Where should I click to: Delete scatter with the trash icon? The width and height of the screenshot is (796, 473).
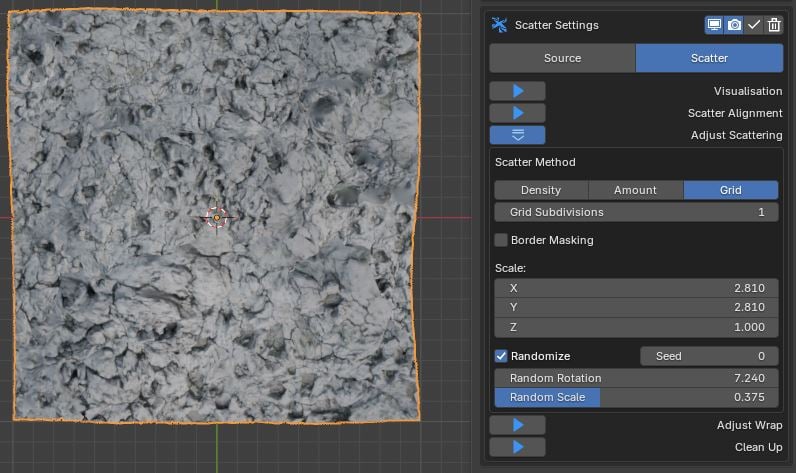(x=774, y=25)
